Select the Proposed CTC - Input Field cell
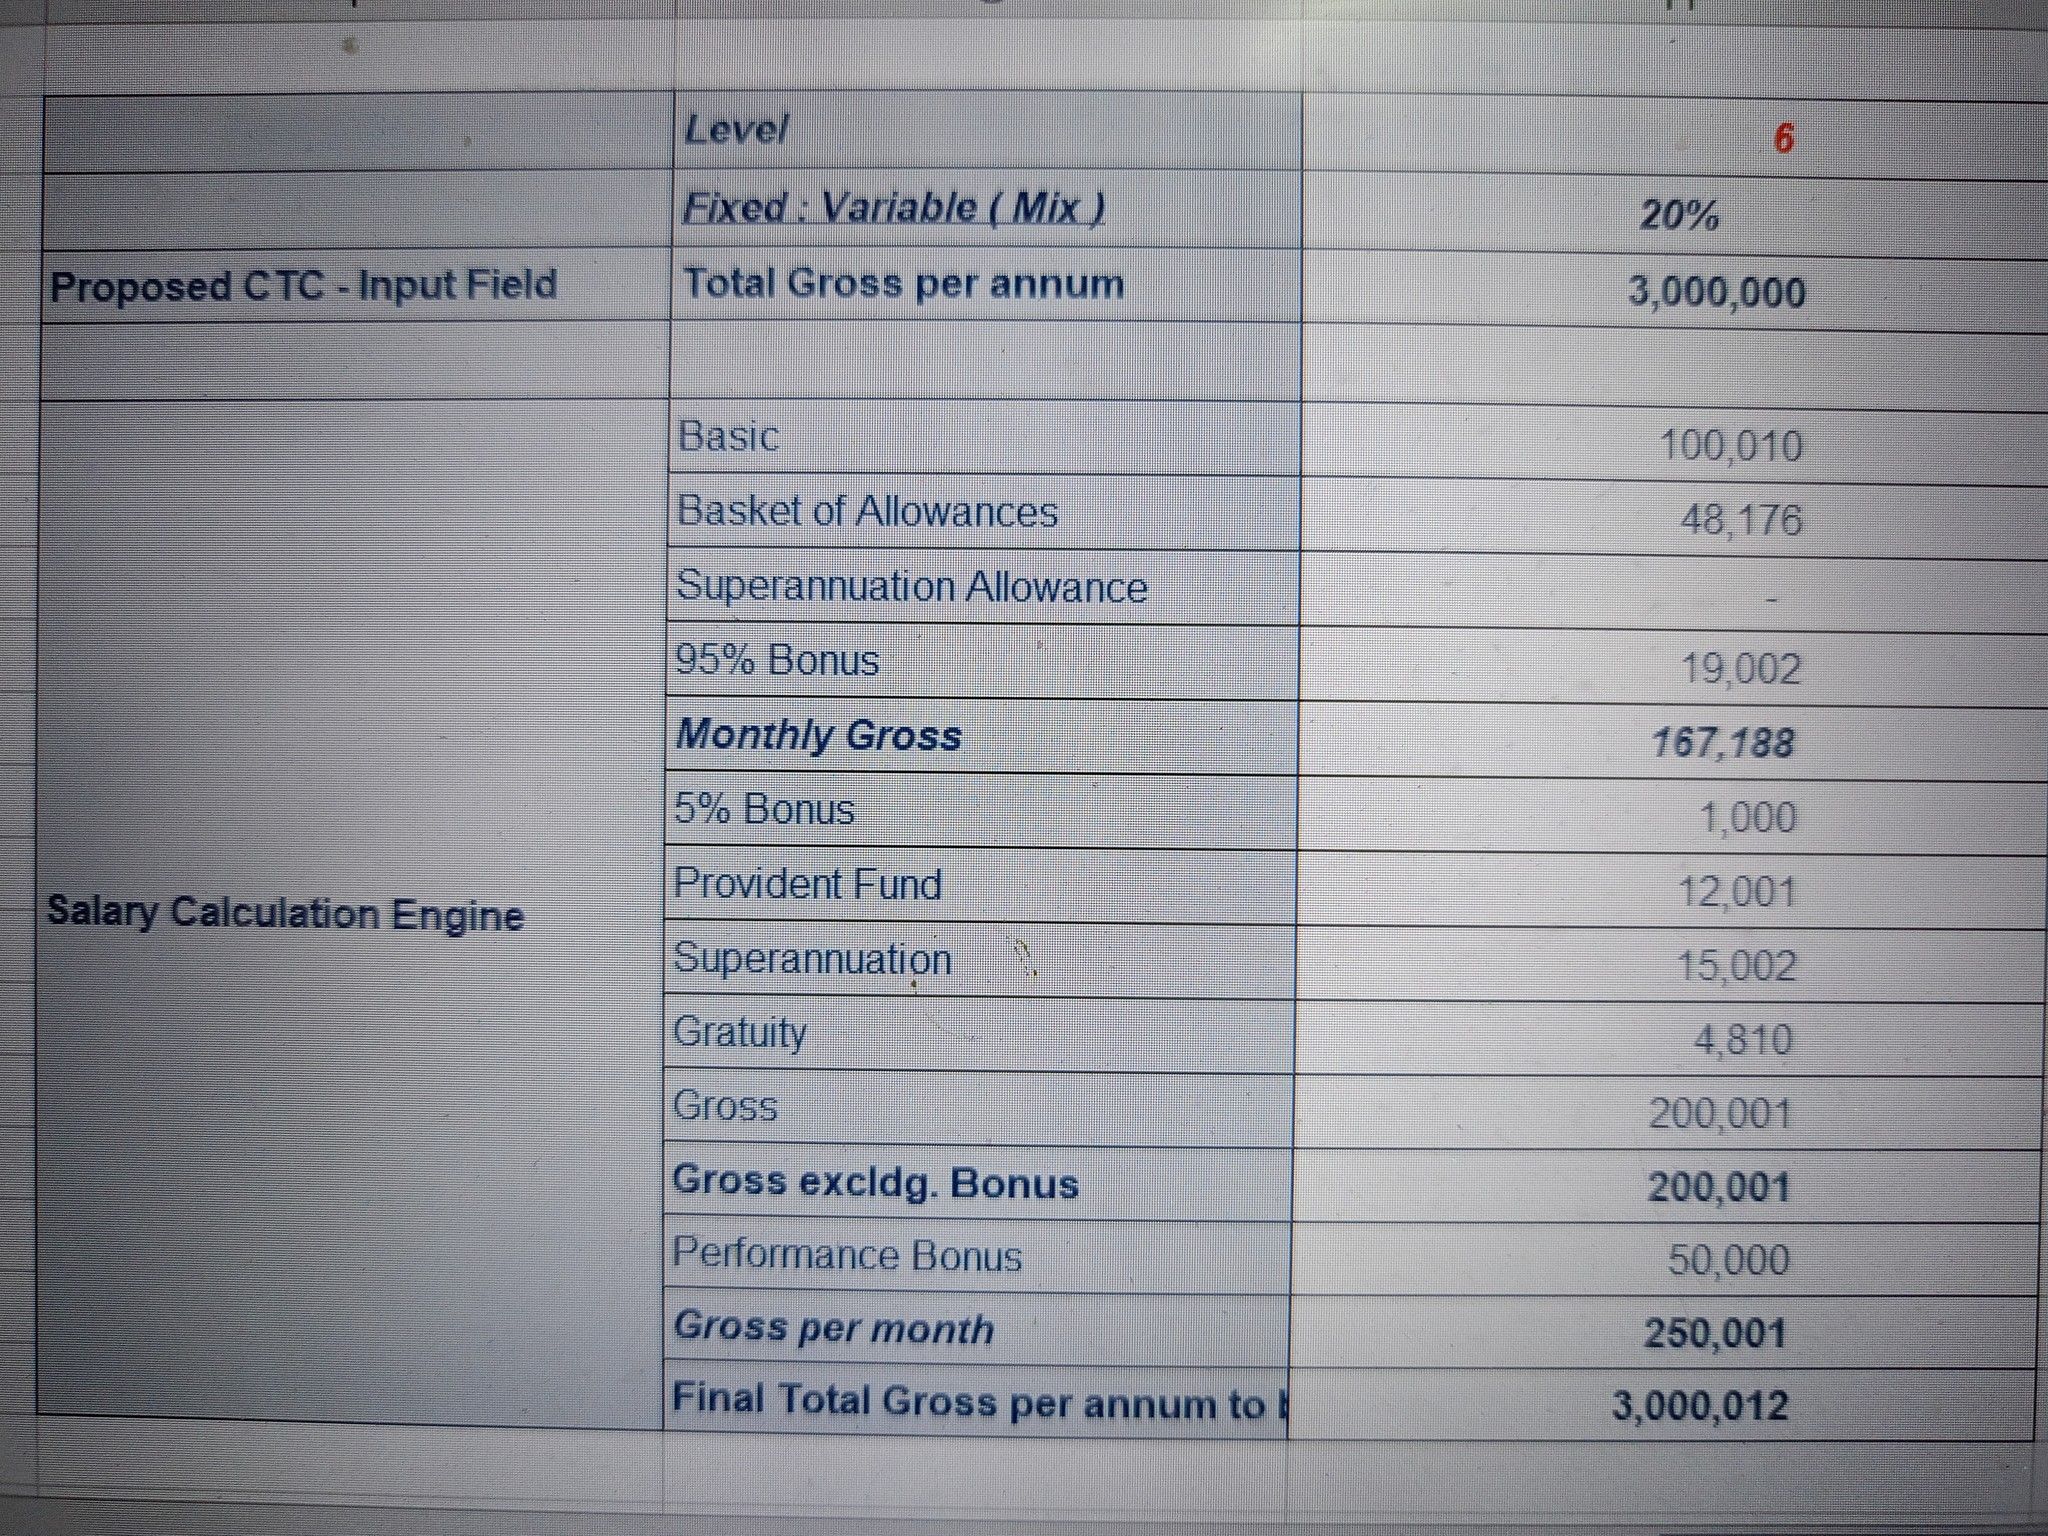The width and height of the screenshot is (2048, 1536). coord(304,286)
